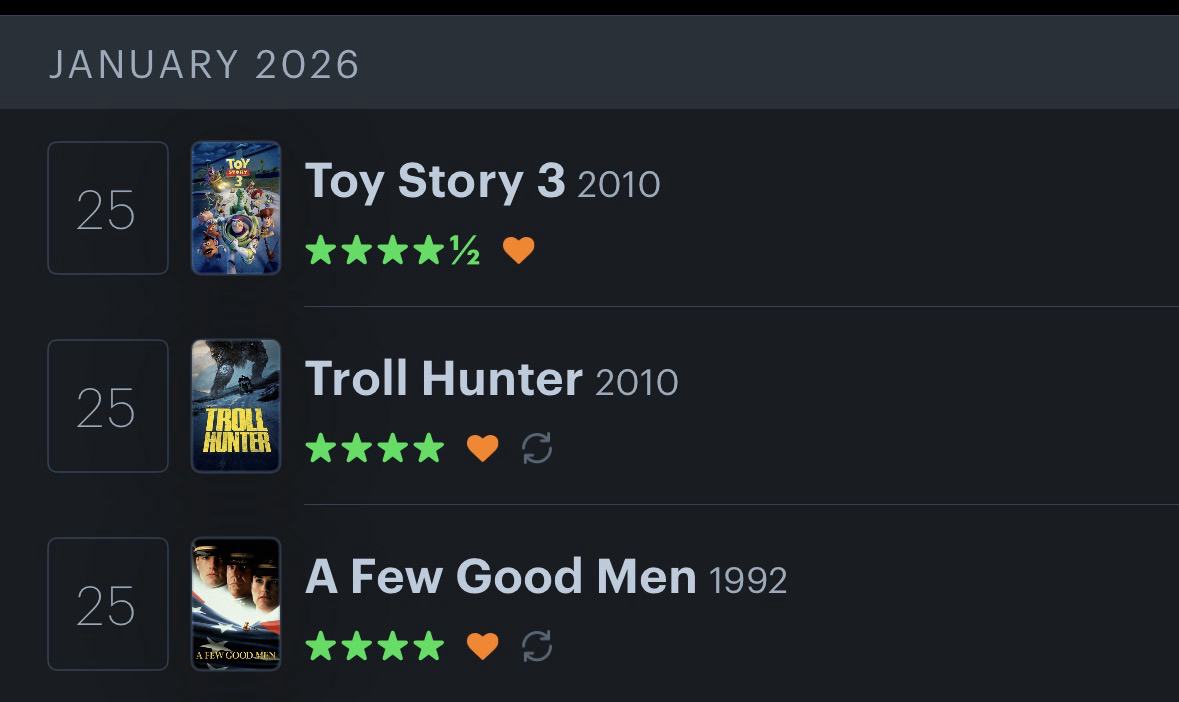Click the rewatch icon for Troll Hunter
The width and height of the screenshot is (1179, 702).
(537, 448)
